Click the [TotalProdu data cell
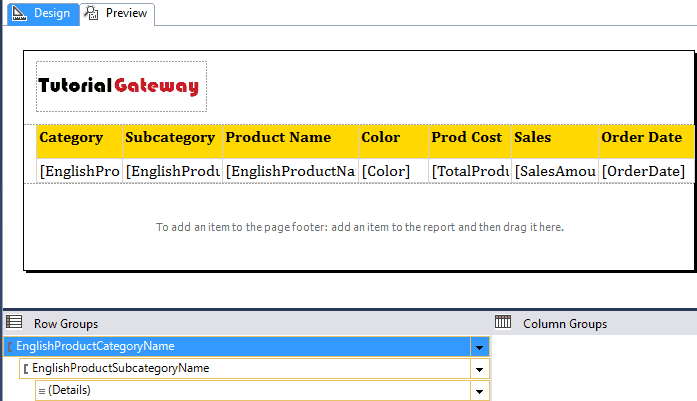Viewport: 697px width, 401px height. tap(470, 171)
